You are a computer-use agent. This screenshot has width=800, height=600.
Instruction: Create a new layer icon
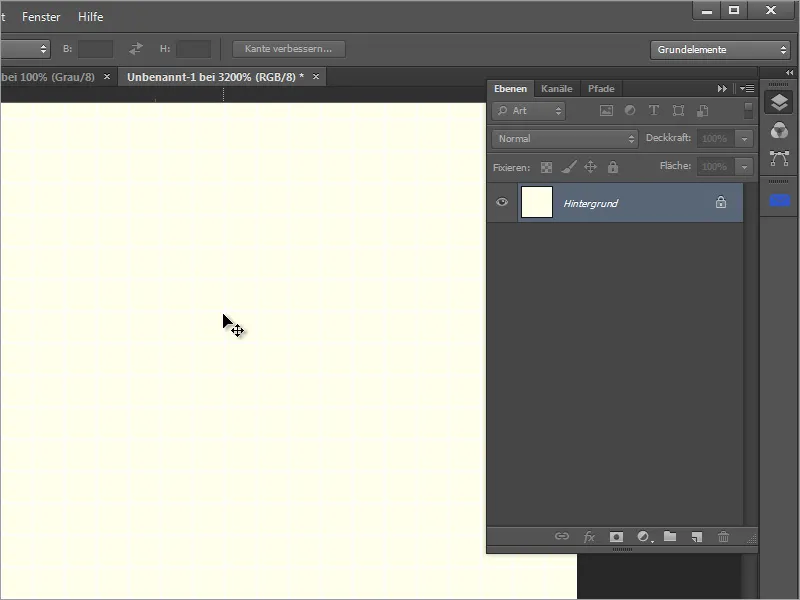click(697, 537)
